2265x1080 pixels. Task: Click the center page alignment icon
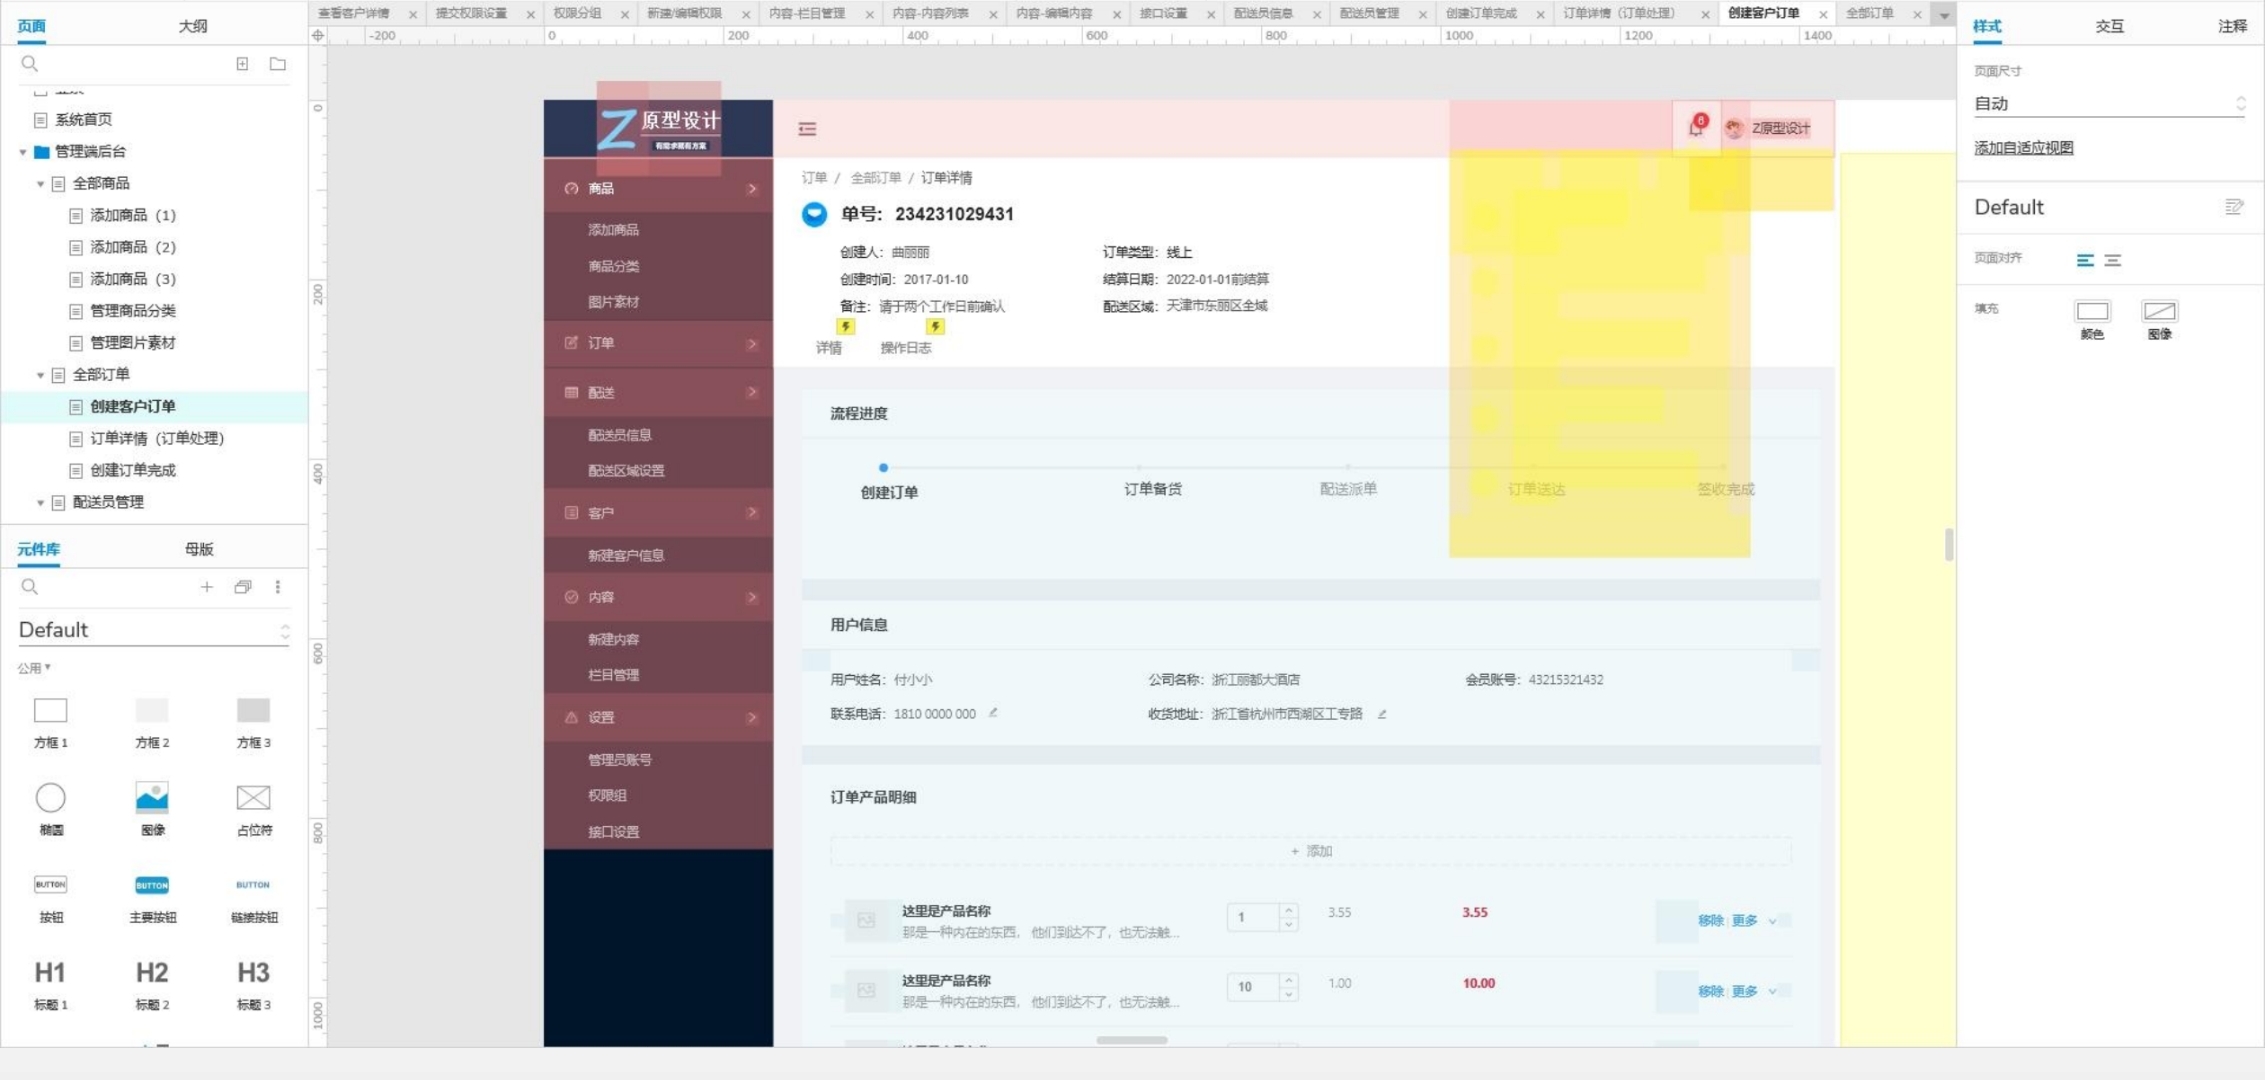(x=2113, y=260)
